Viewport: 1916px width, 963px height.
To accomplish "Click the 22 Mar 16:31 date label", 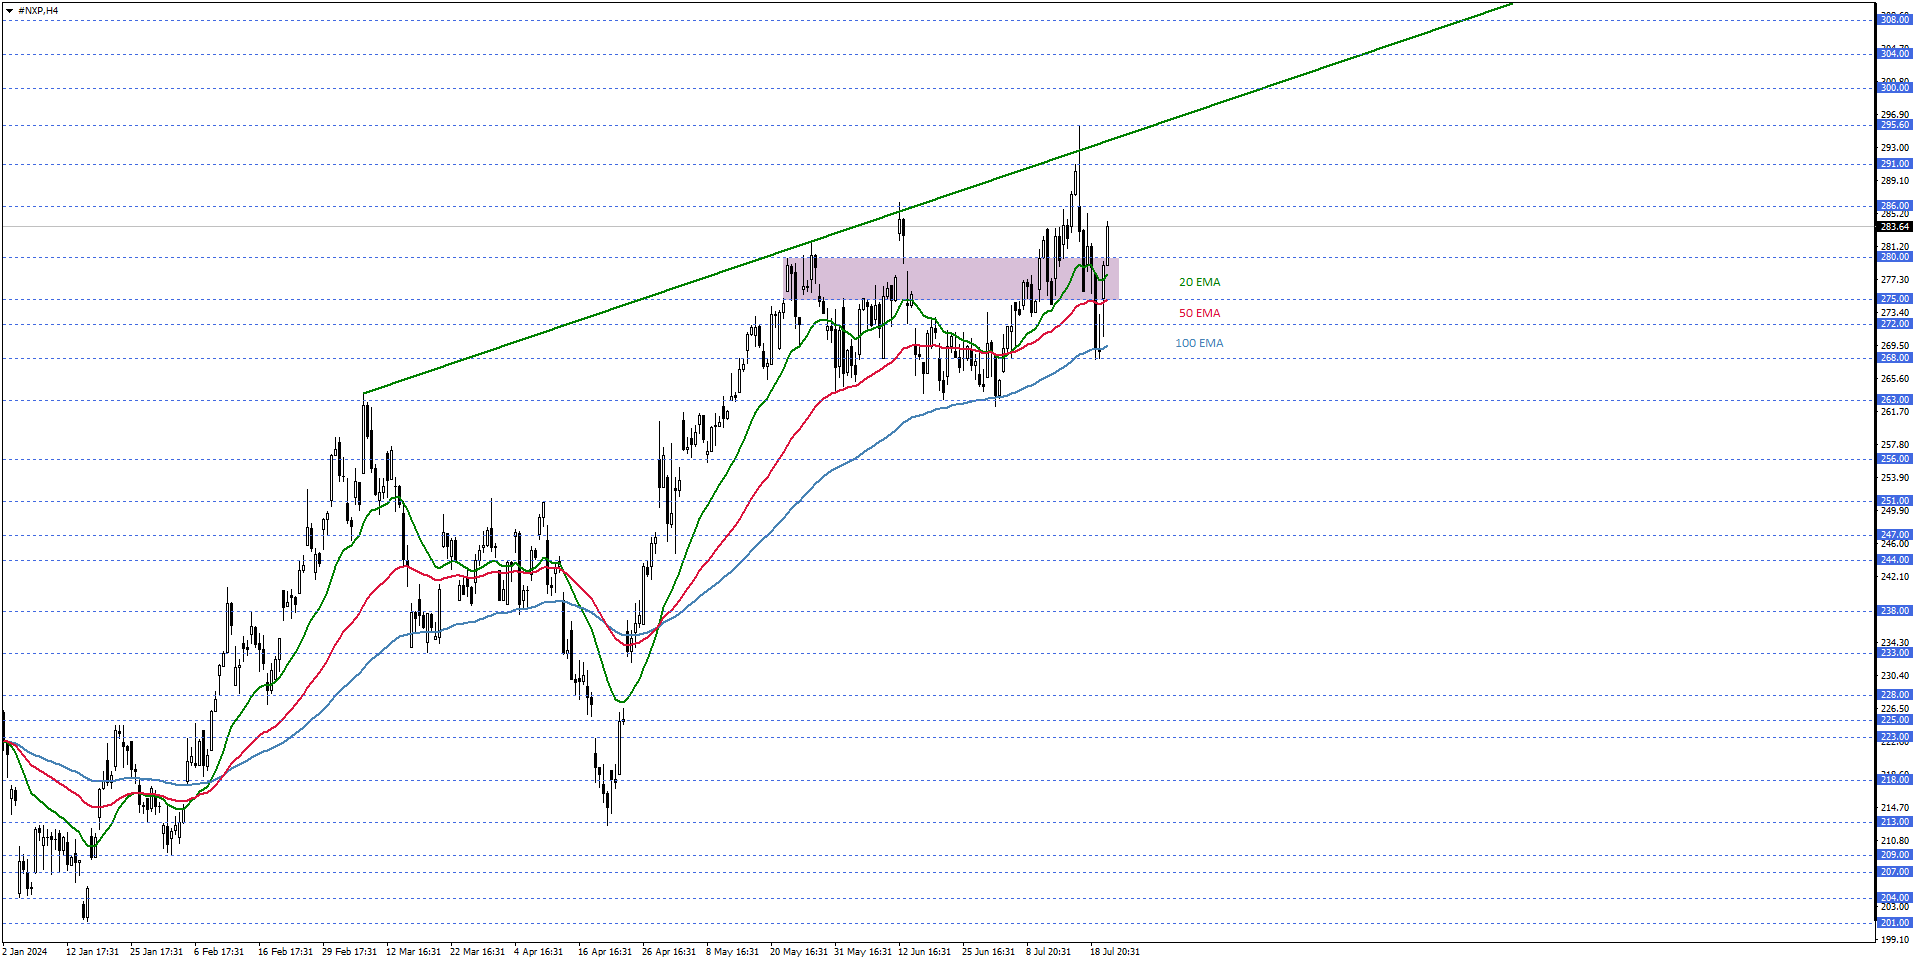I will pyautogui.click(x=477, y=952).
